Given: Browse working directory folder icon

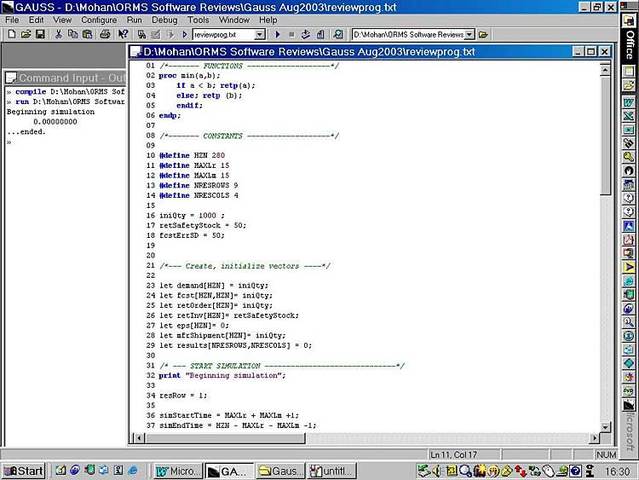Looking at the screenshot, I should 483,35.
